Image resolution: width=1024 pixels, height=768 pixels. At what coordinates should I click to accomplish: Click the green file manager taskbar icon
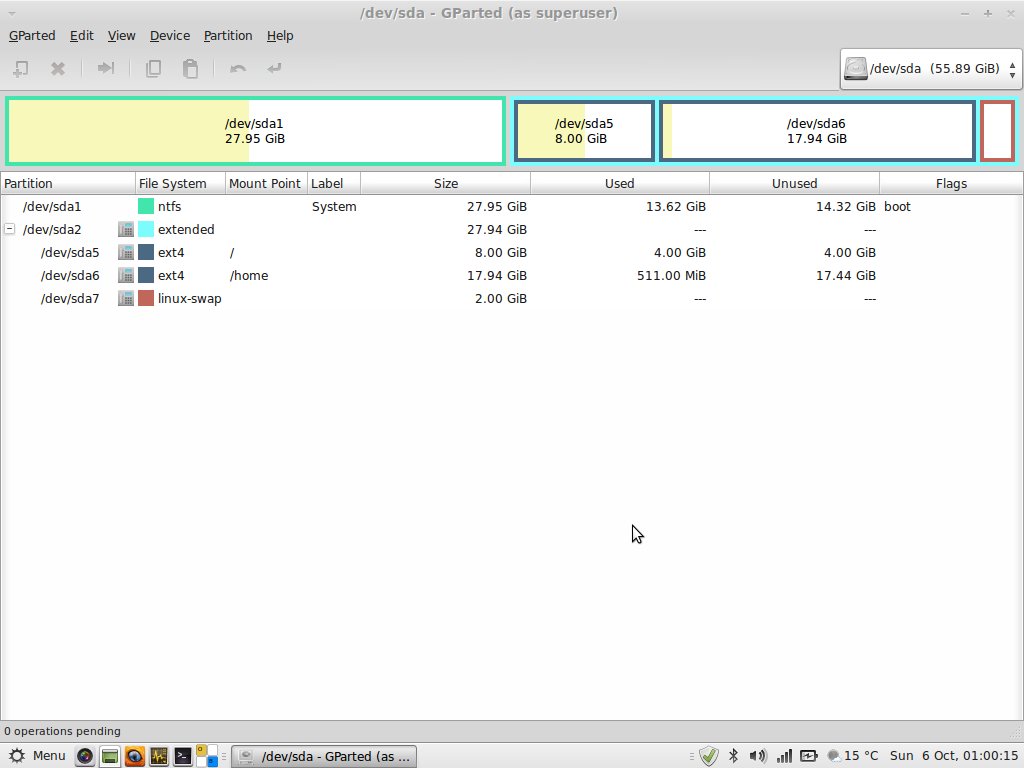point(110,756)
